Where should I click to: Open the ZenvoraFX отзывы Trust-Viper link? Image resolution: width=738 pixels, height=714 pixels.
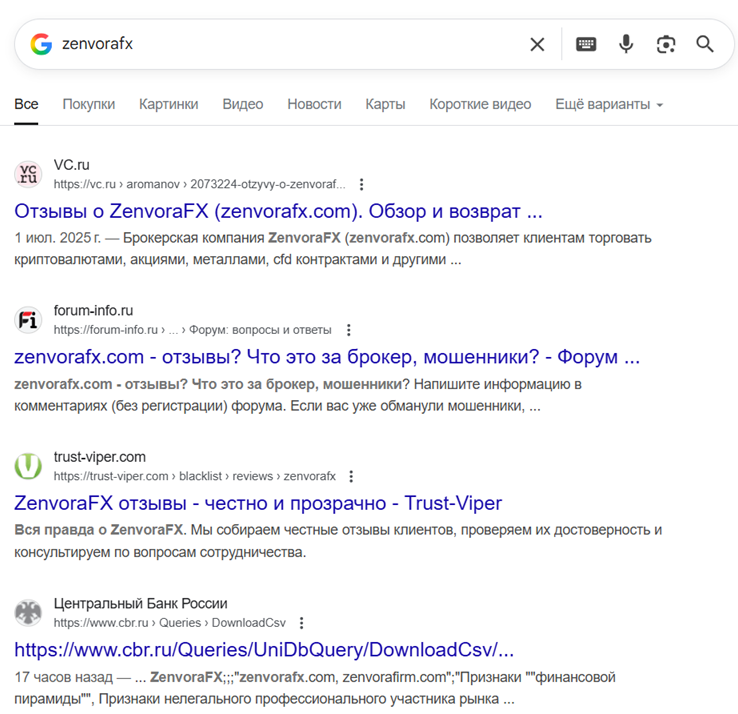[x=258, y=503]
